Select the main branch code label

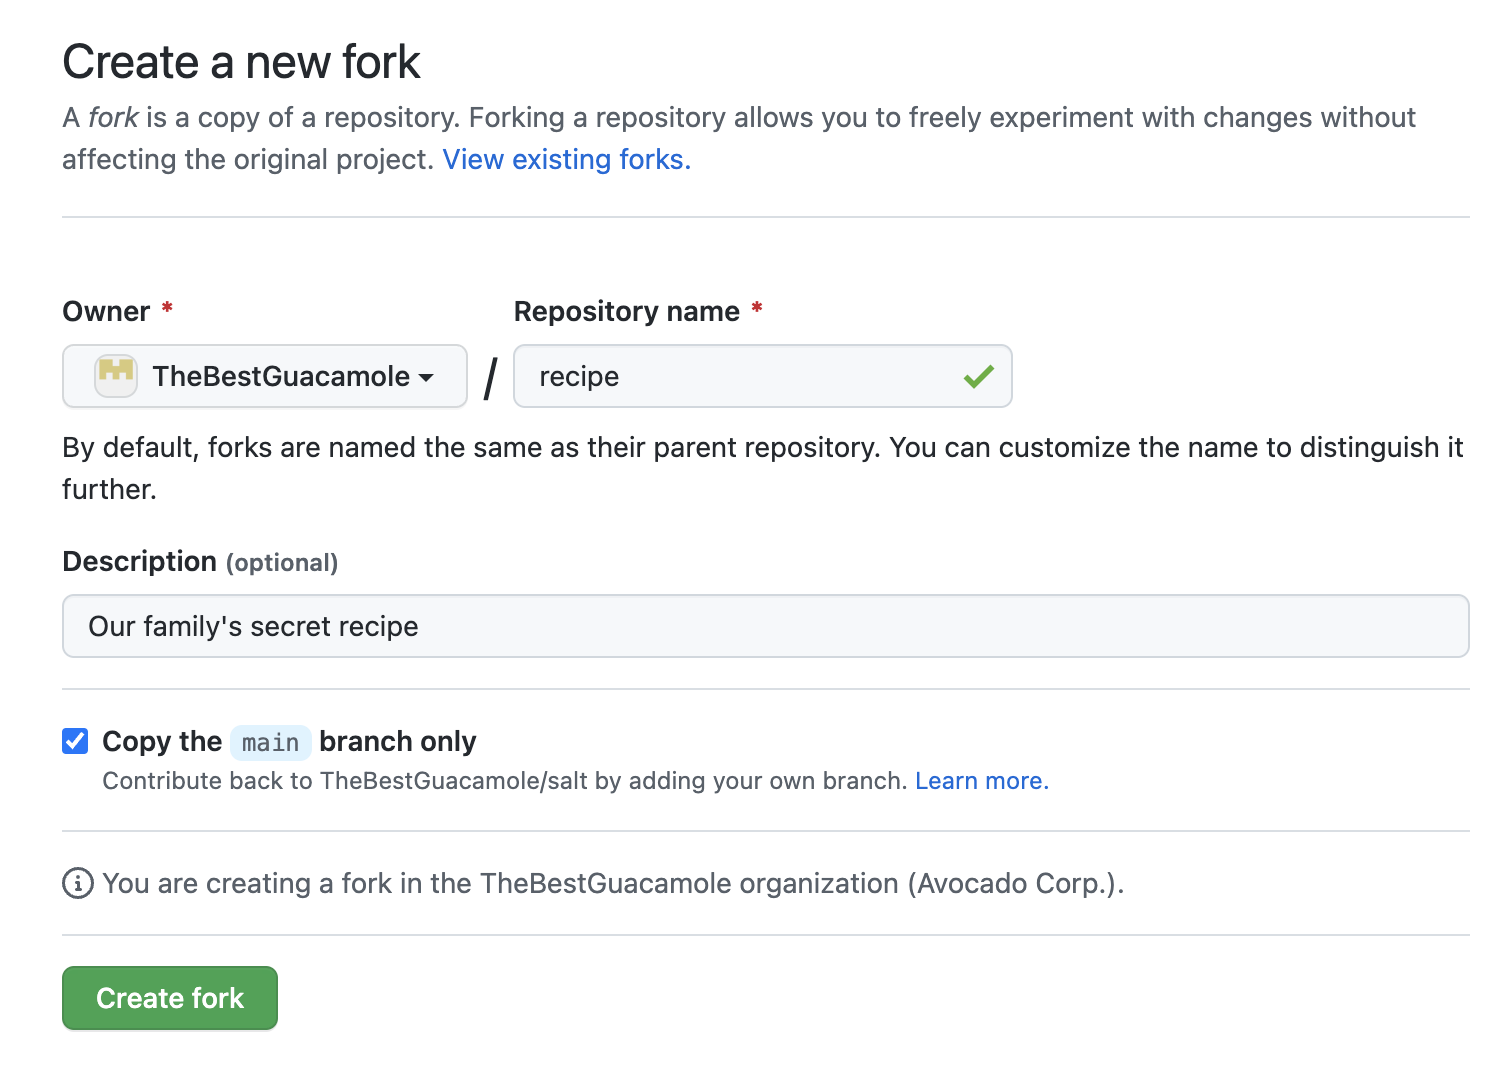pyautogui.click(x=269, y=742)
